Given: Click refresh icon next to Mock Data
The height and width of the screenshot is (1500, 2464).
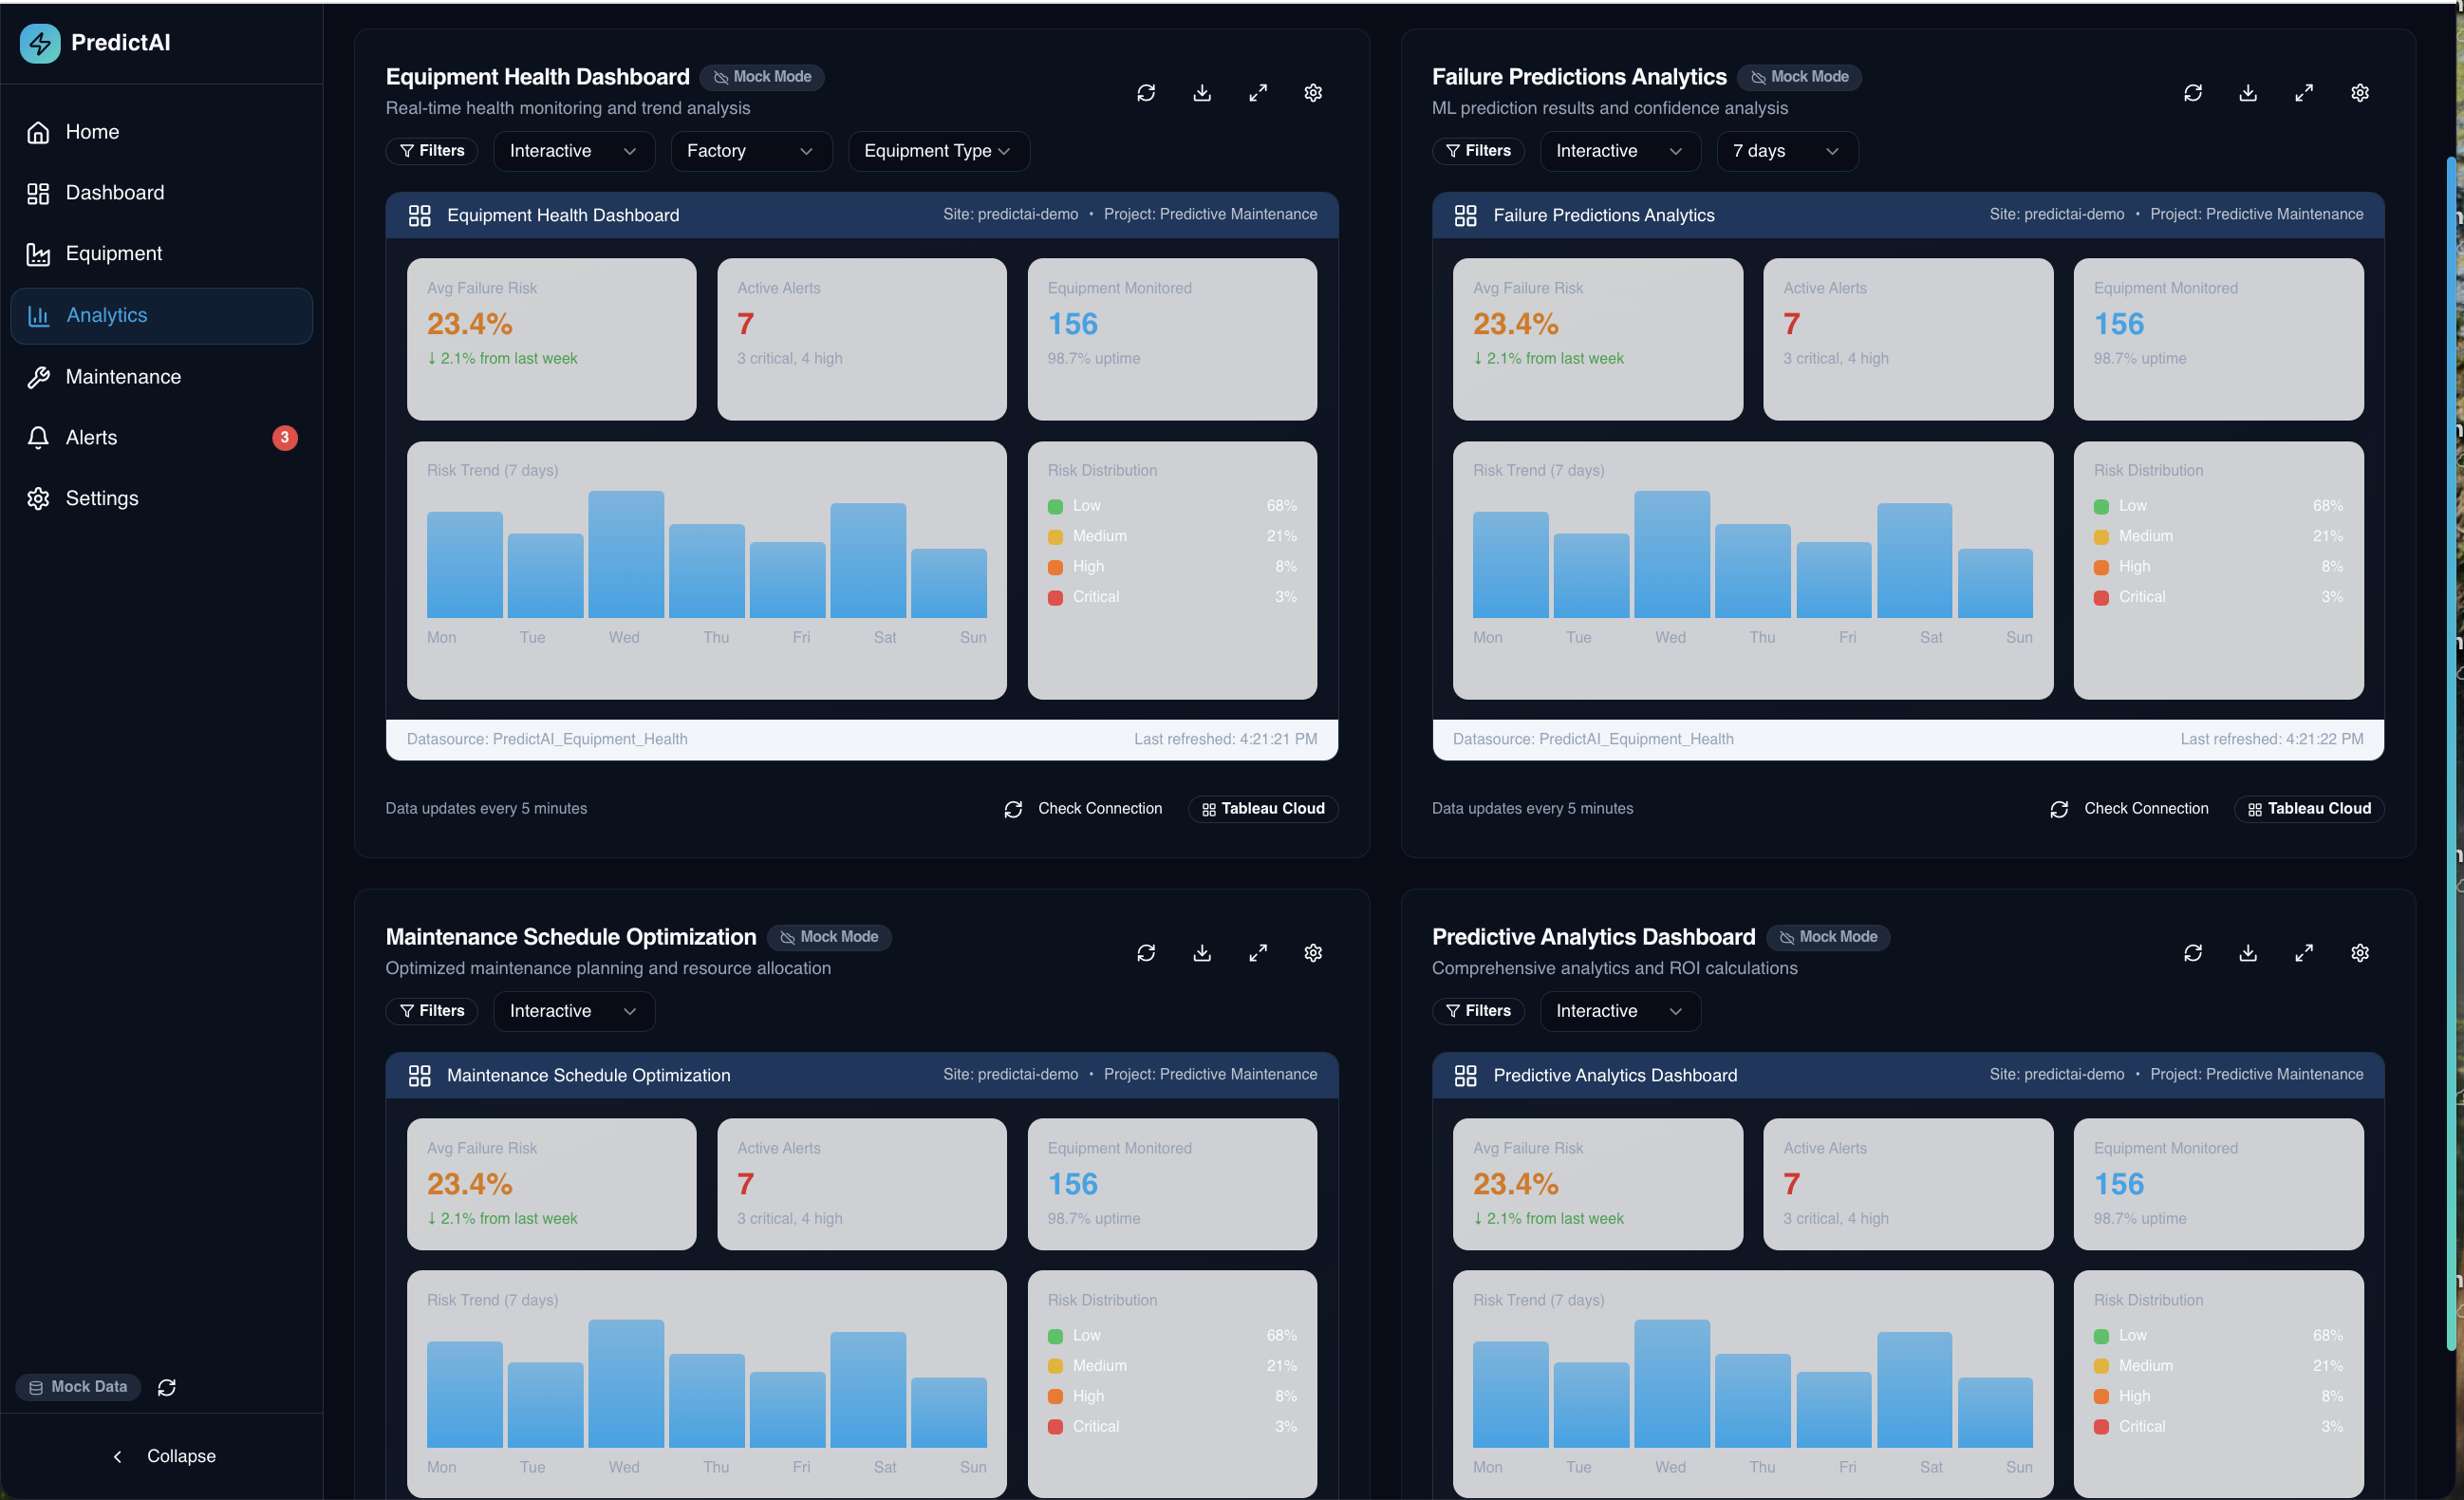Looking at the screenshot, I should point(167,1387).
